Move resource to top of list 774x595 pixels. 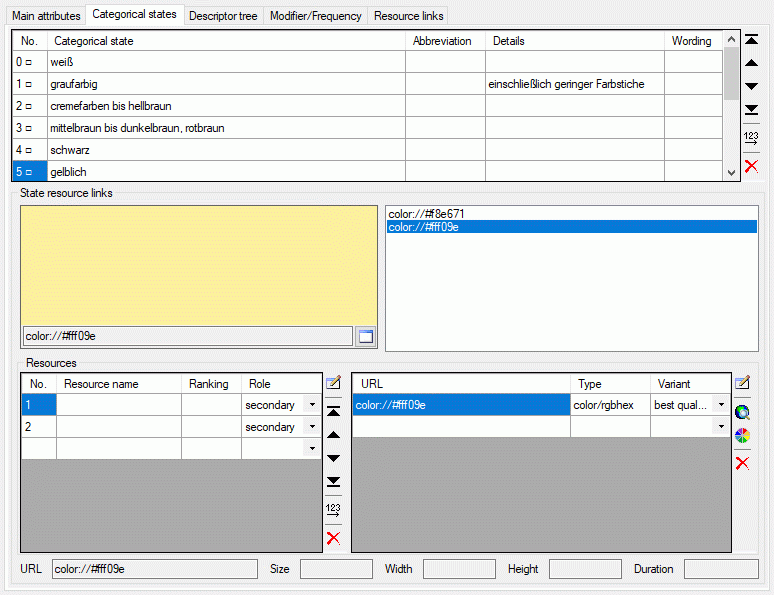[x=334, y=411]
